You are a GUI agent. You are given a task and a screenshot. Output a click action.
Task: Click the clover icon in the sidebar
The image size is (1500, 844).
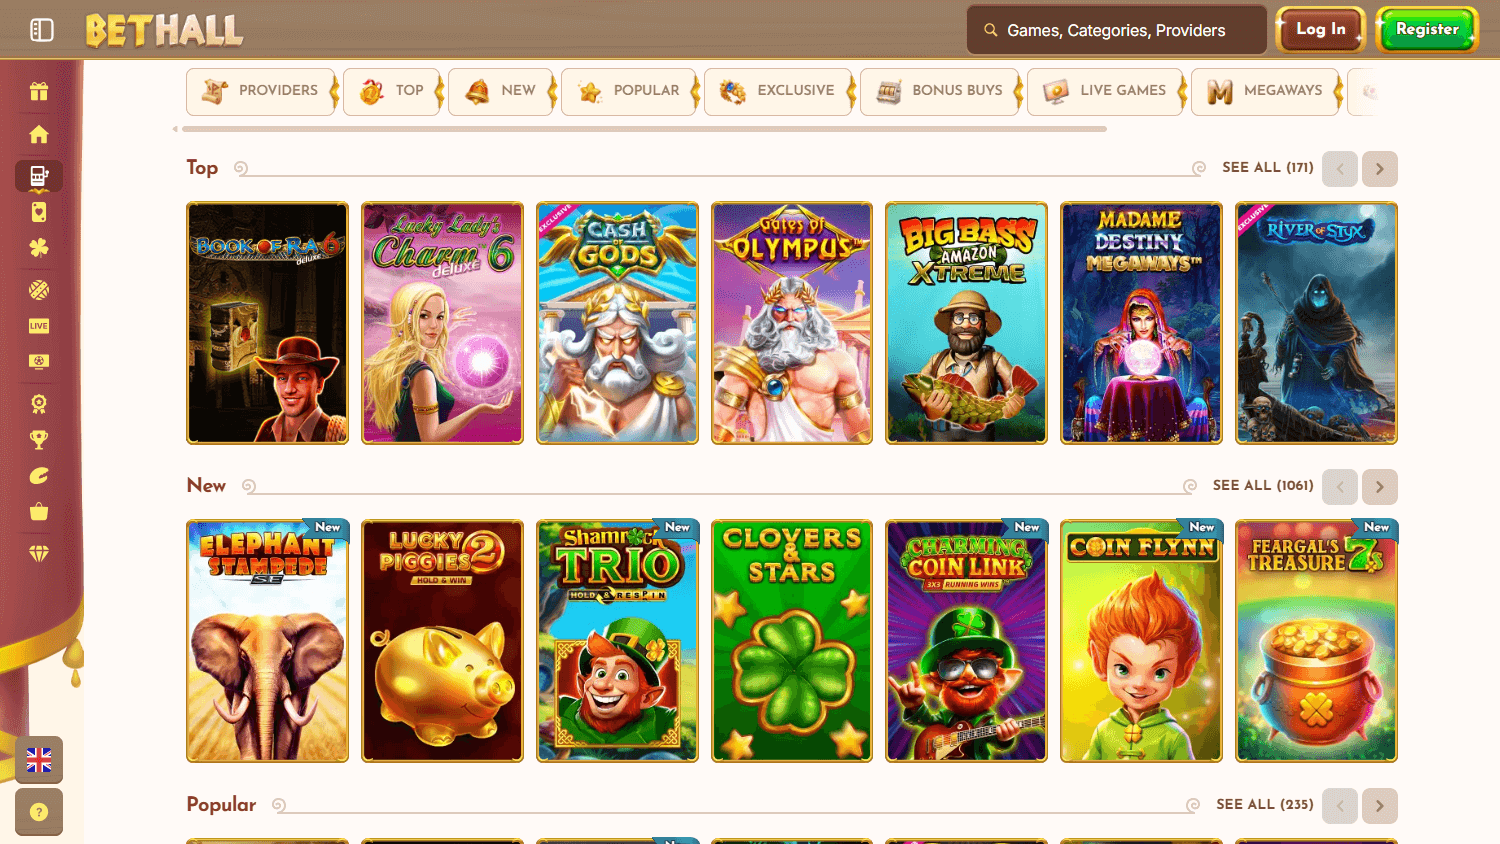pyautogui.click(x=38, y=248)
